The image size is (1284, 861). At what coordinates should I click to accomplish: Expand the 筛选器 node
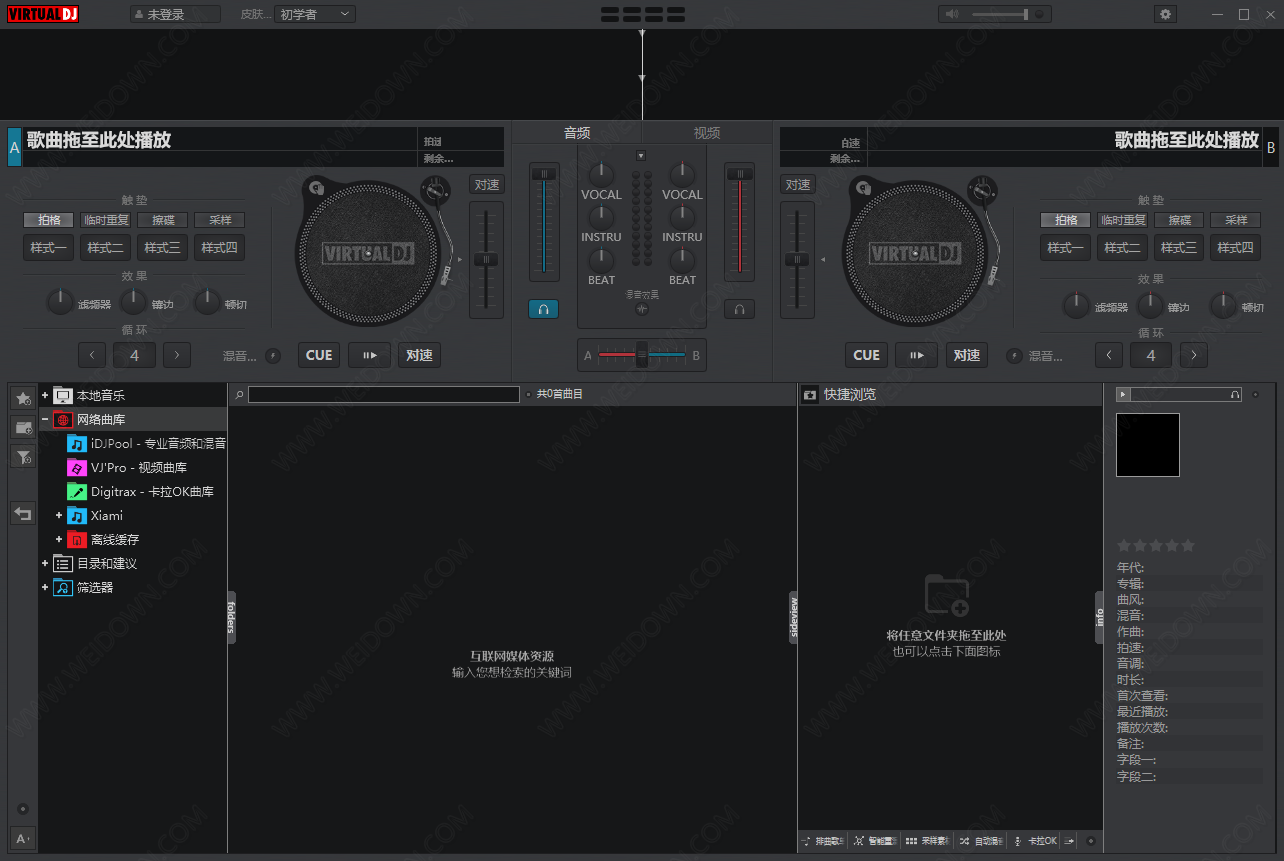coord(45,587)
